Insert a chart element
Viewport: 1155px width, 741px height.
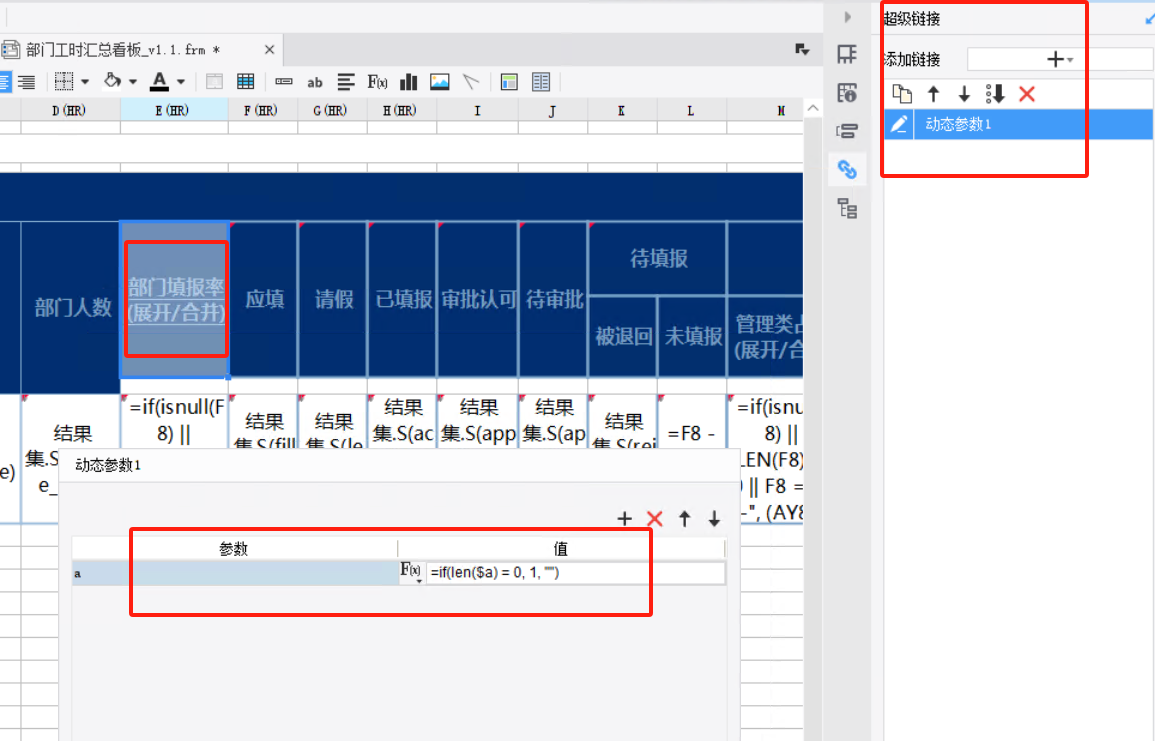408,82
